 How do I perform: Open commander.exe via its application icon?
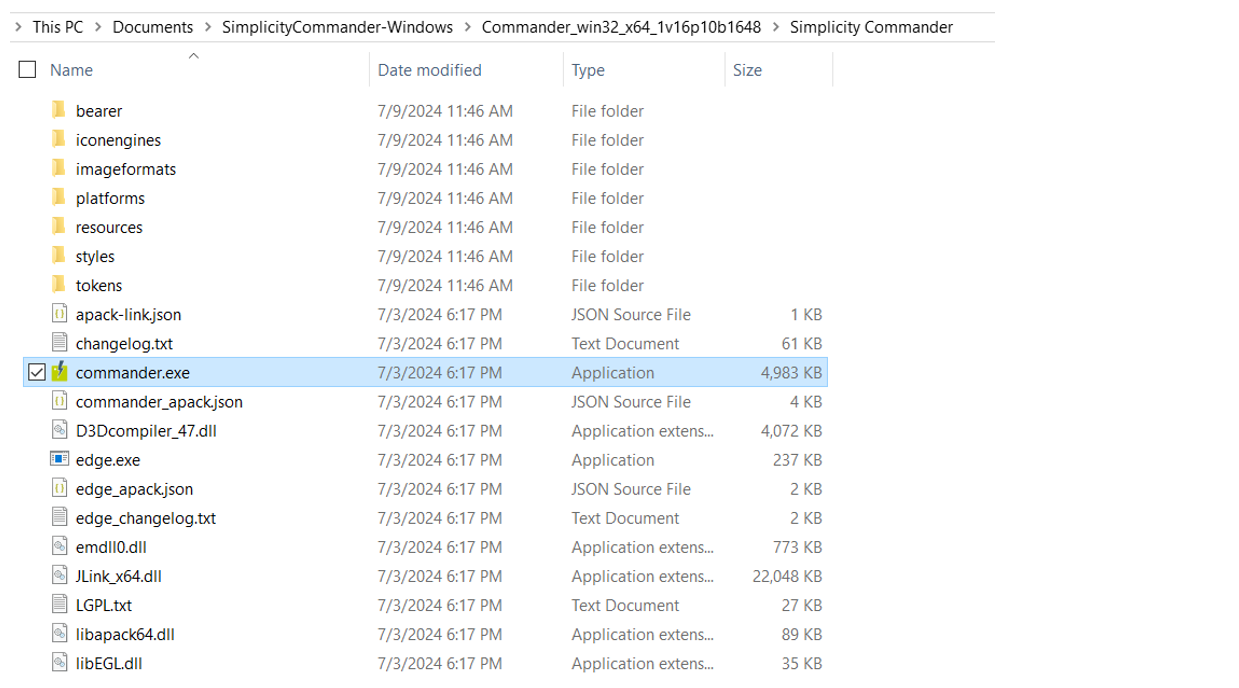(60, 372)
